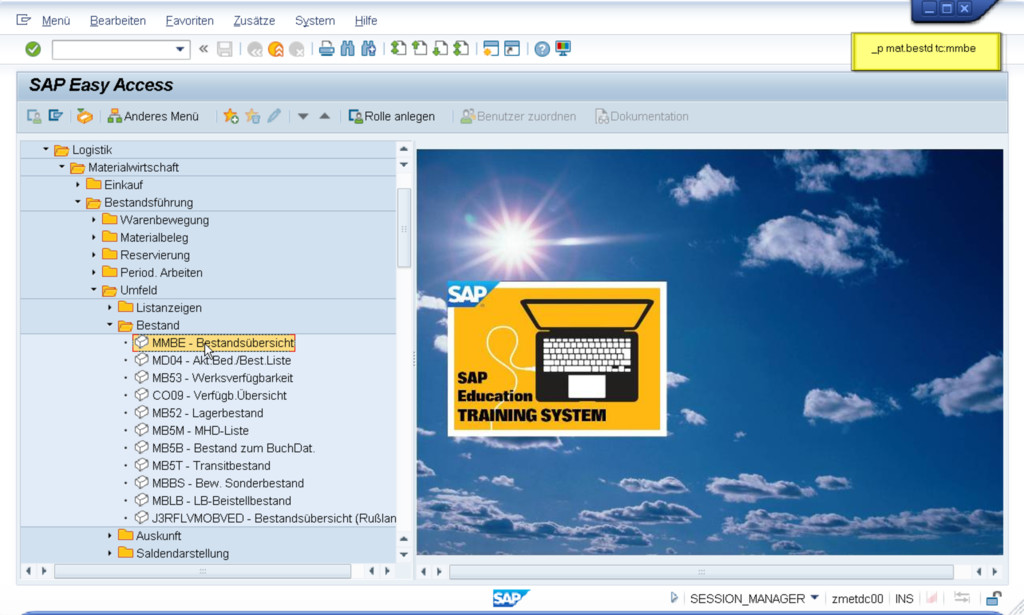The image size is (1024, 615).
Task: Click the Create New Session icon
Action: coord(490,49)
